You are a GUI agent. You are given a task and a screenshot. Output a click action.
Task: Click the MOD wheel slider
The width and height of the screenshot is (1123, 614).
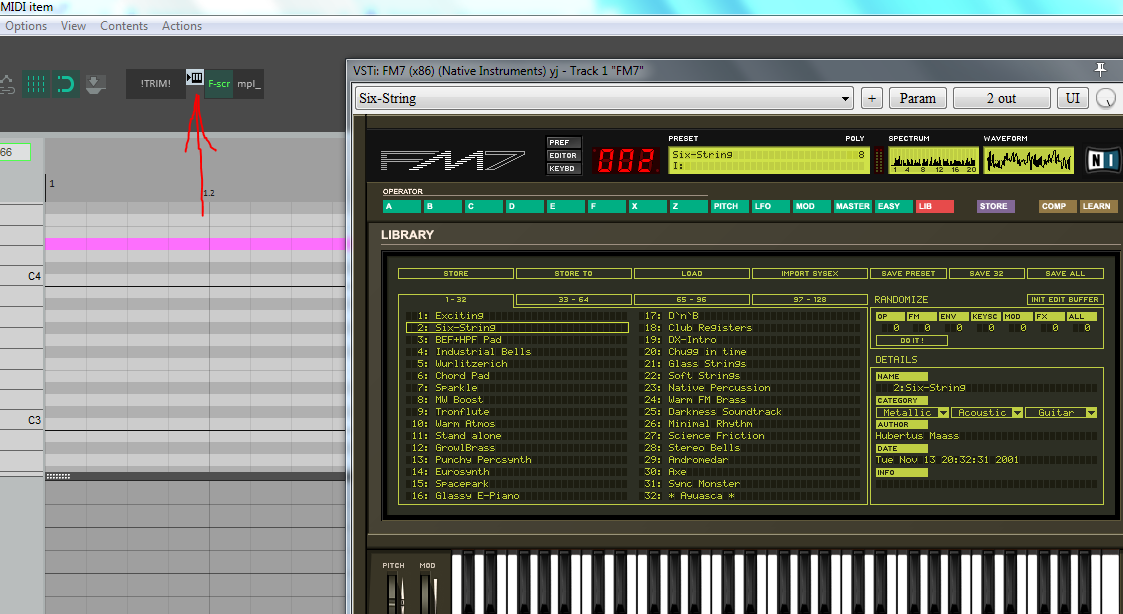(x=428, y=592)
